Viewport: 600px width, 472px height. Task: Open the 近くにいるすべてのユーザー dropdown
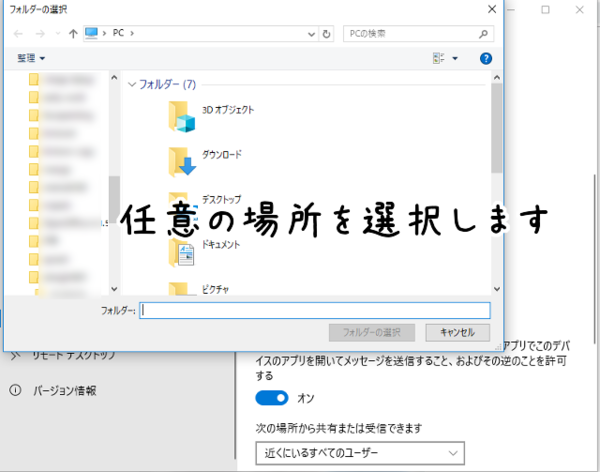[x=360, y=453]
